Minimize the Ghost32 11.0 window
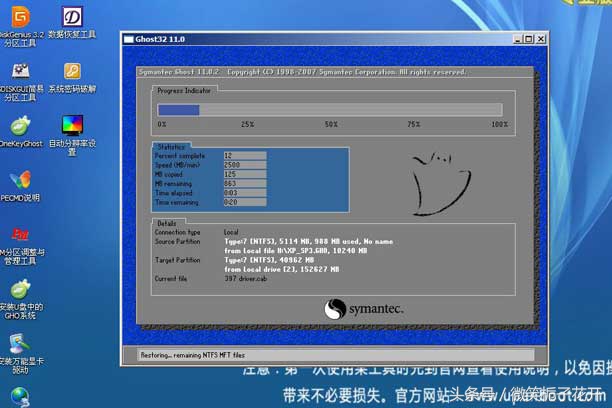The width and height of the screenshot is (612, 408). (x=518, y=39)
